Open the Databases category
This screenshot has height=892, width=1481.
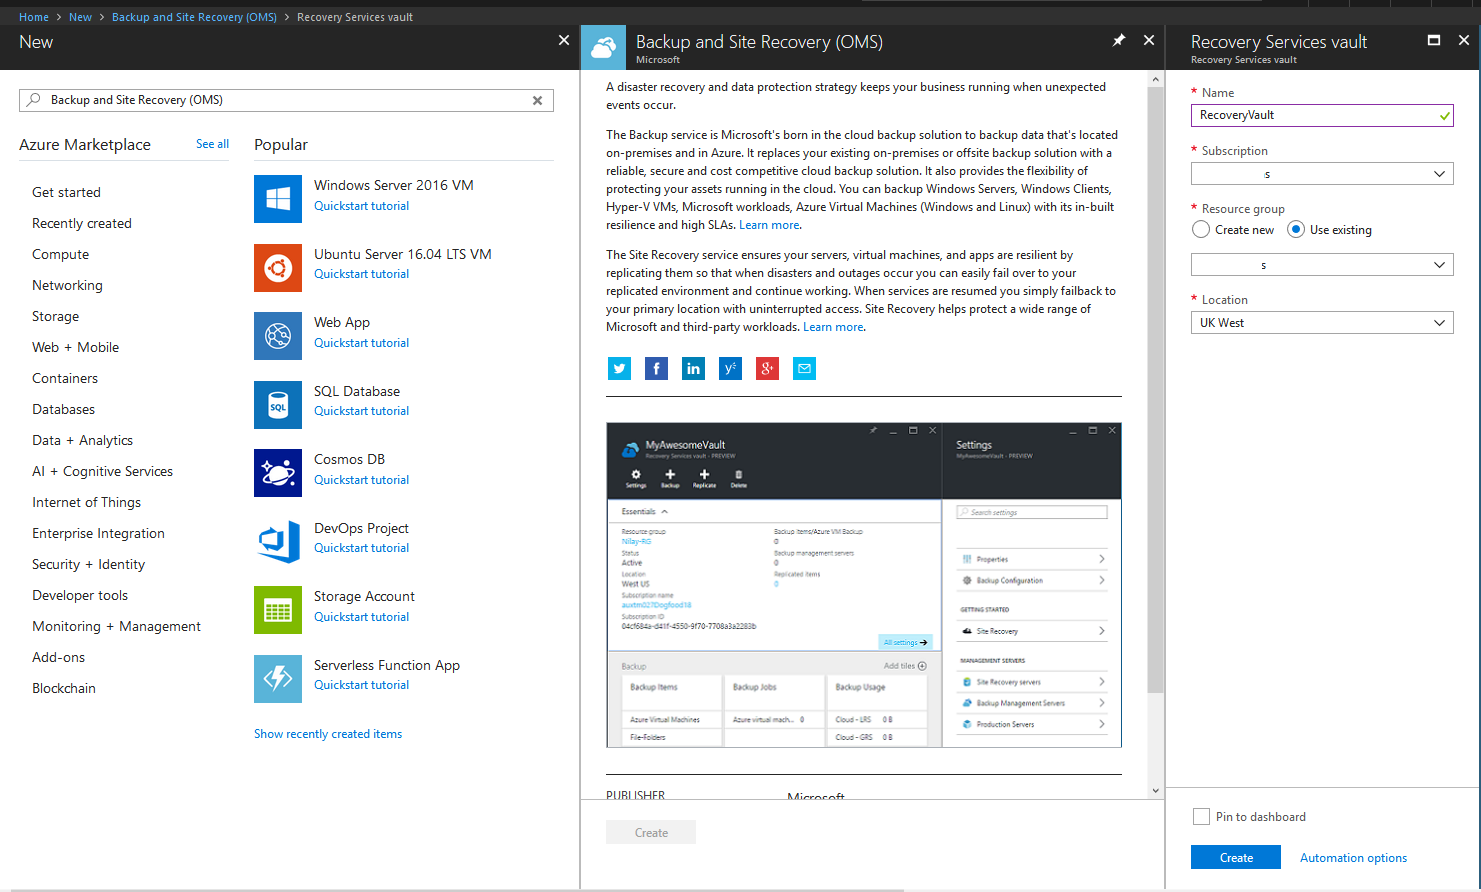63,409
